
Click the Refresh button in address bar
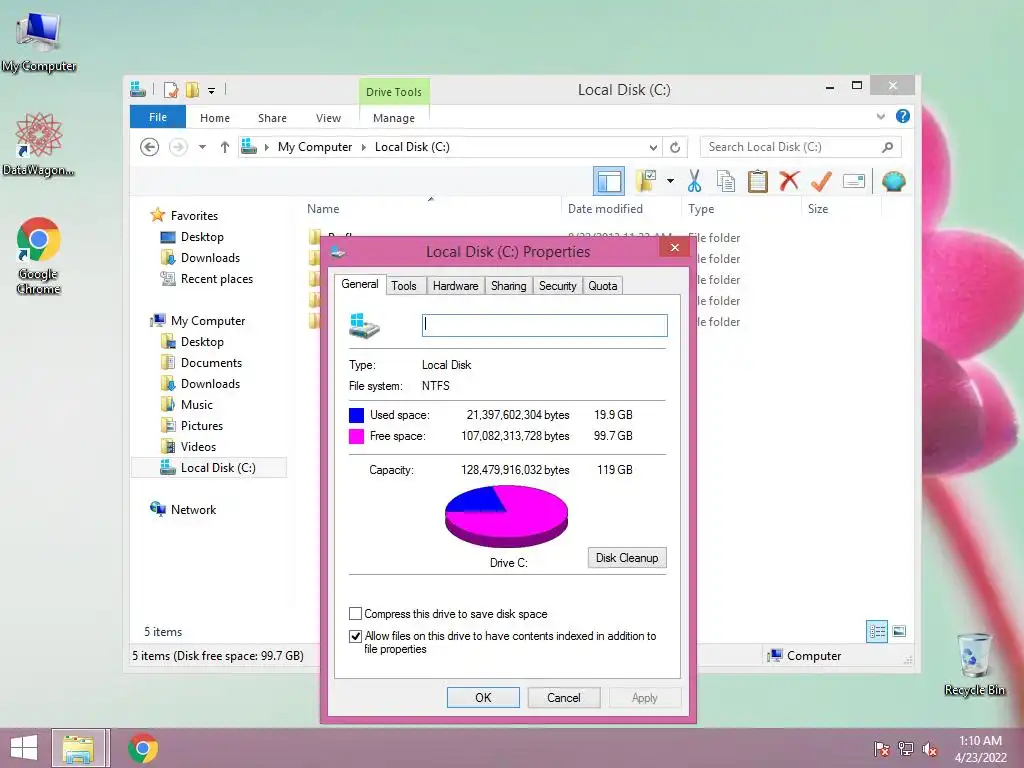pos(675,148)
